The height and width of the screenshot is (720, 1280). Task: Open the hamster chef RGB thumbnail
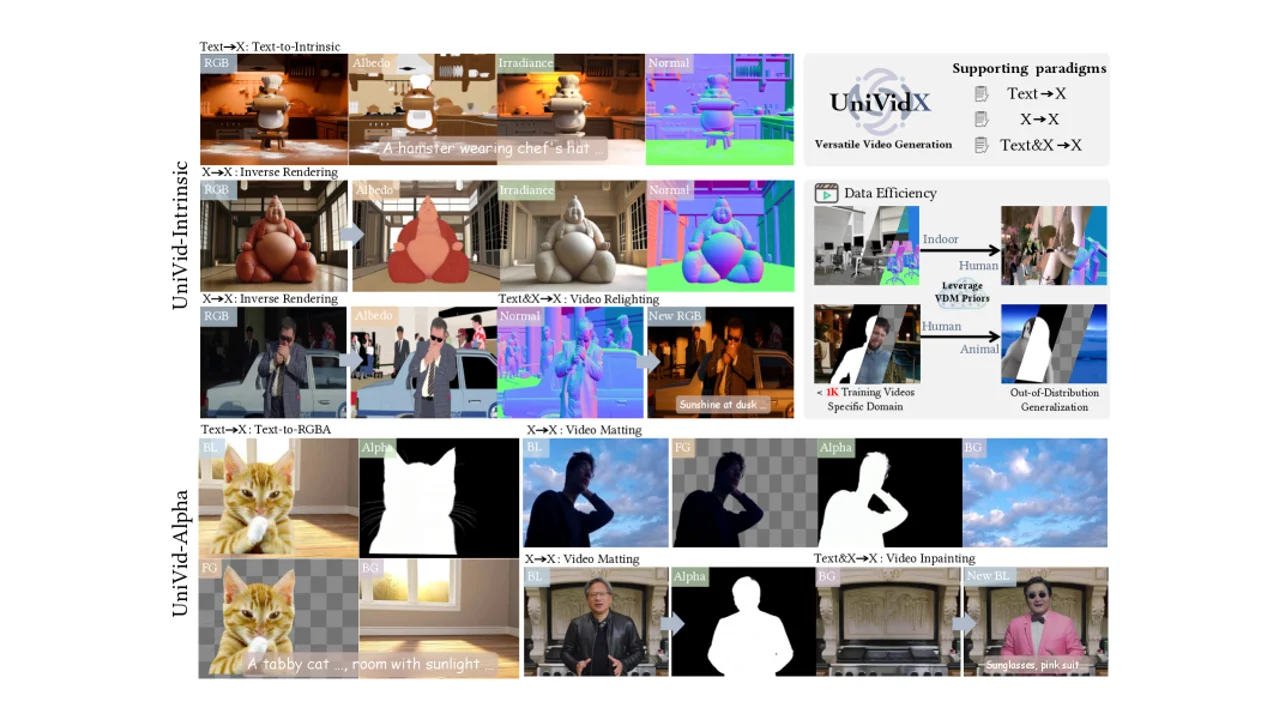274,109
